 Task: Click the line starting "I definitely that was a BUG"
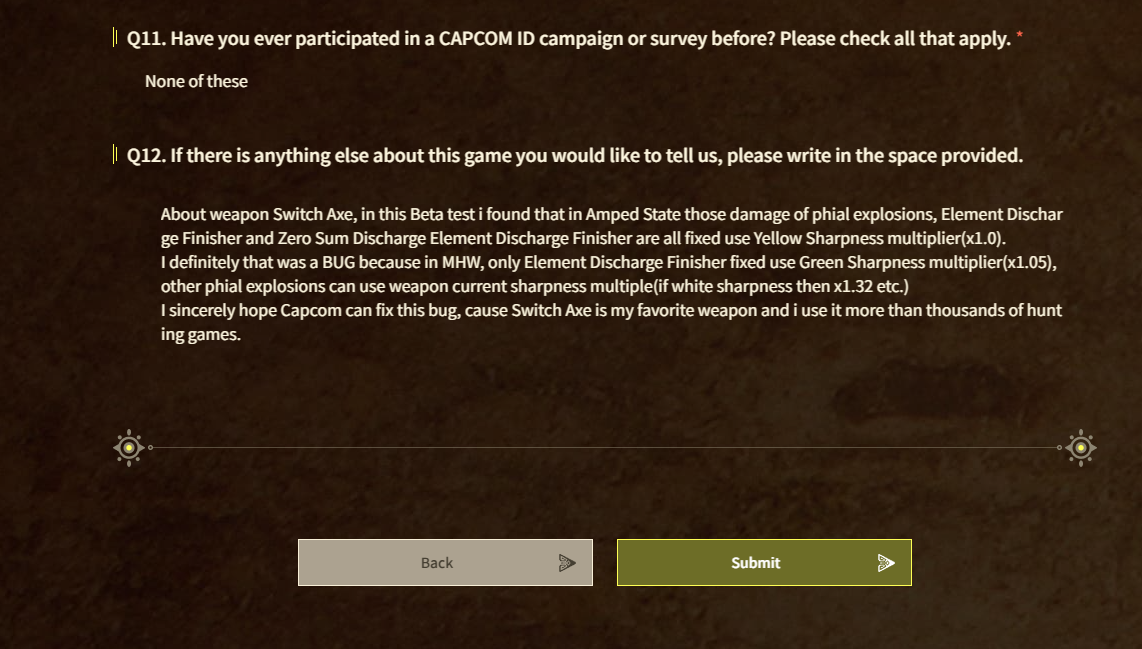(x=608, y=263)
